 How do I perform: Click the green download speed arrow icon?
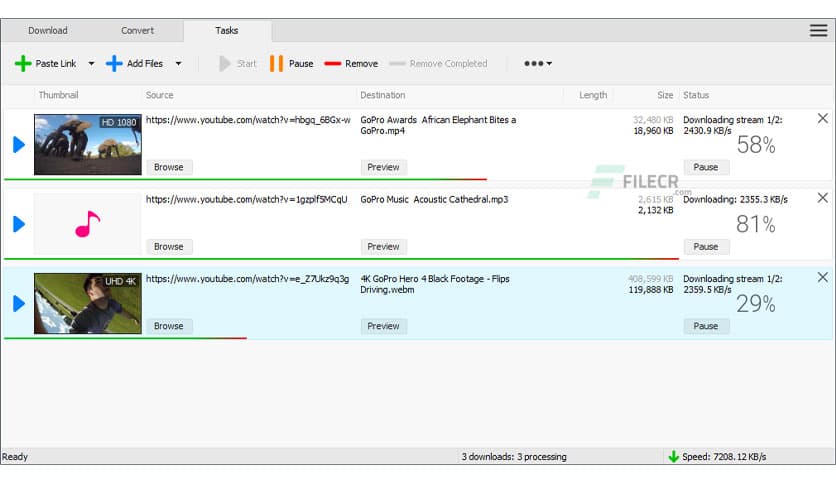(x=673, y=457)
